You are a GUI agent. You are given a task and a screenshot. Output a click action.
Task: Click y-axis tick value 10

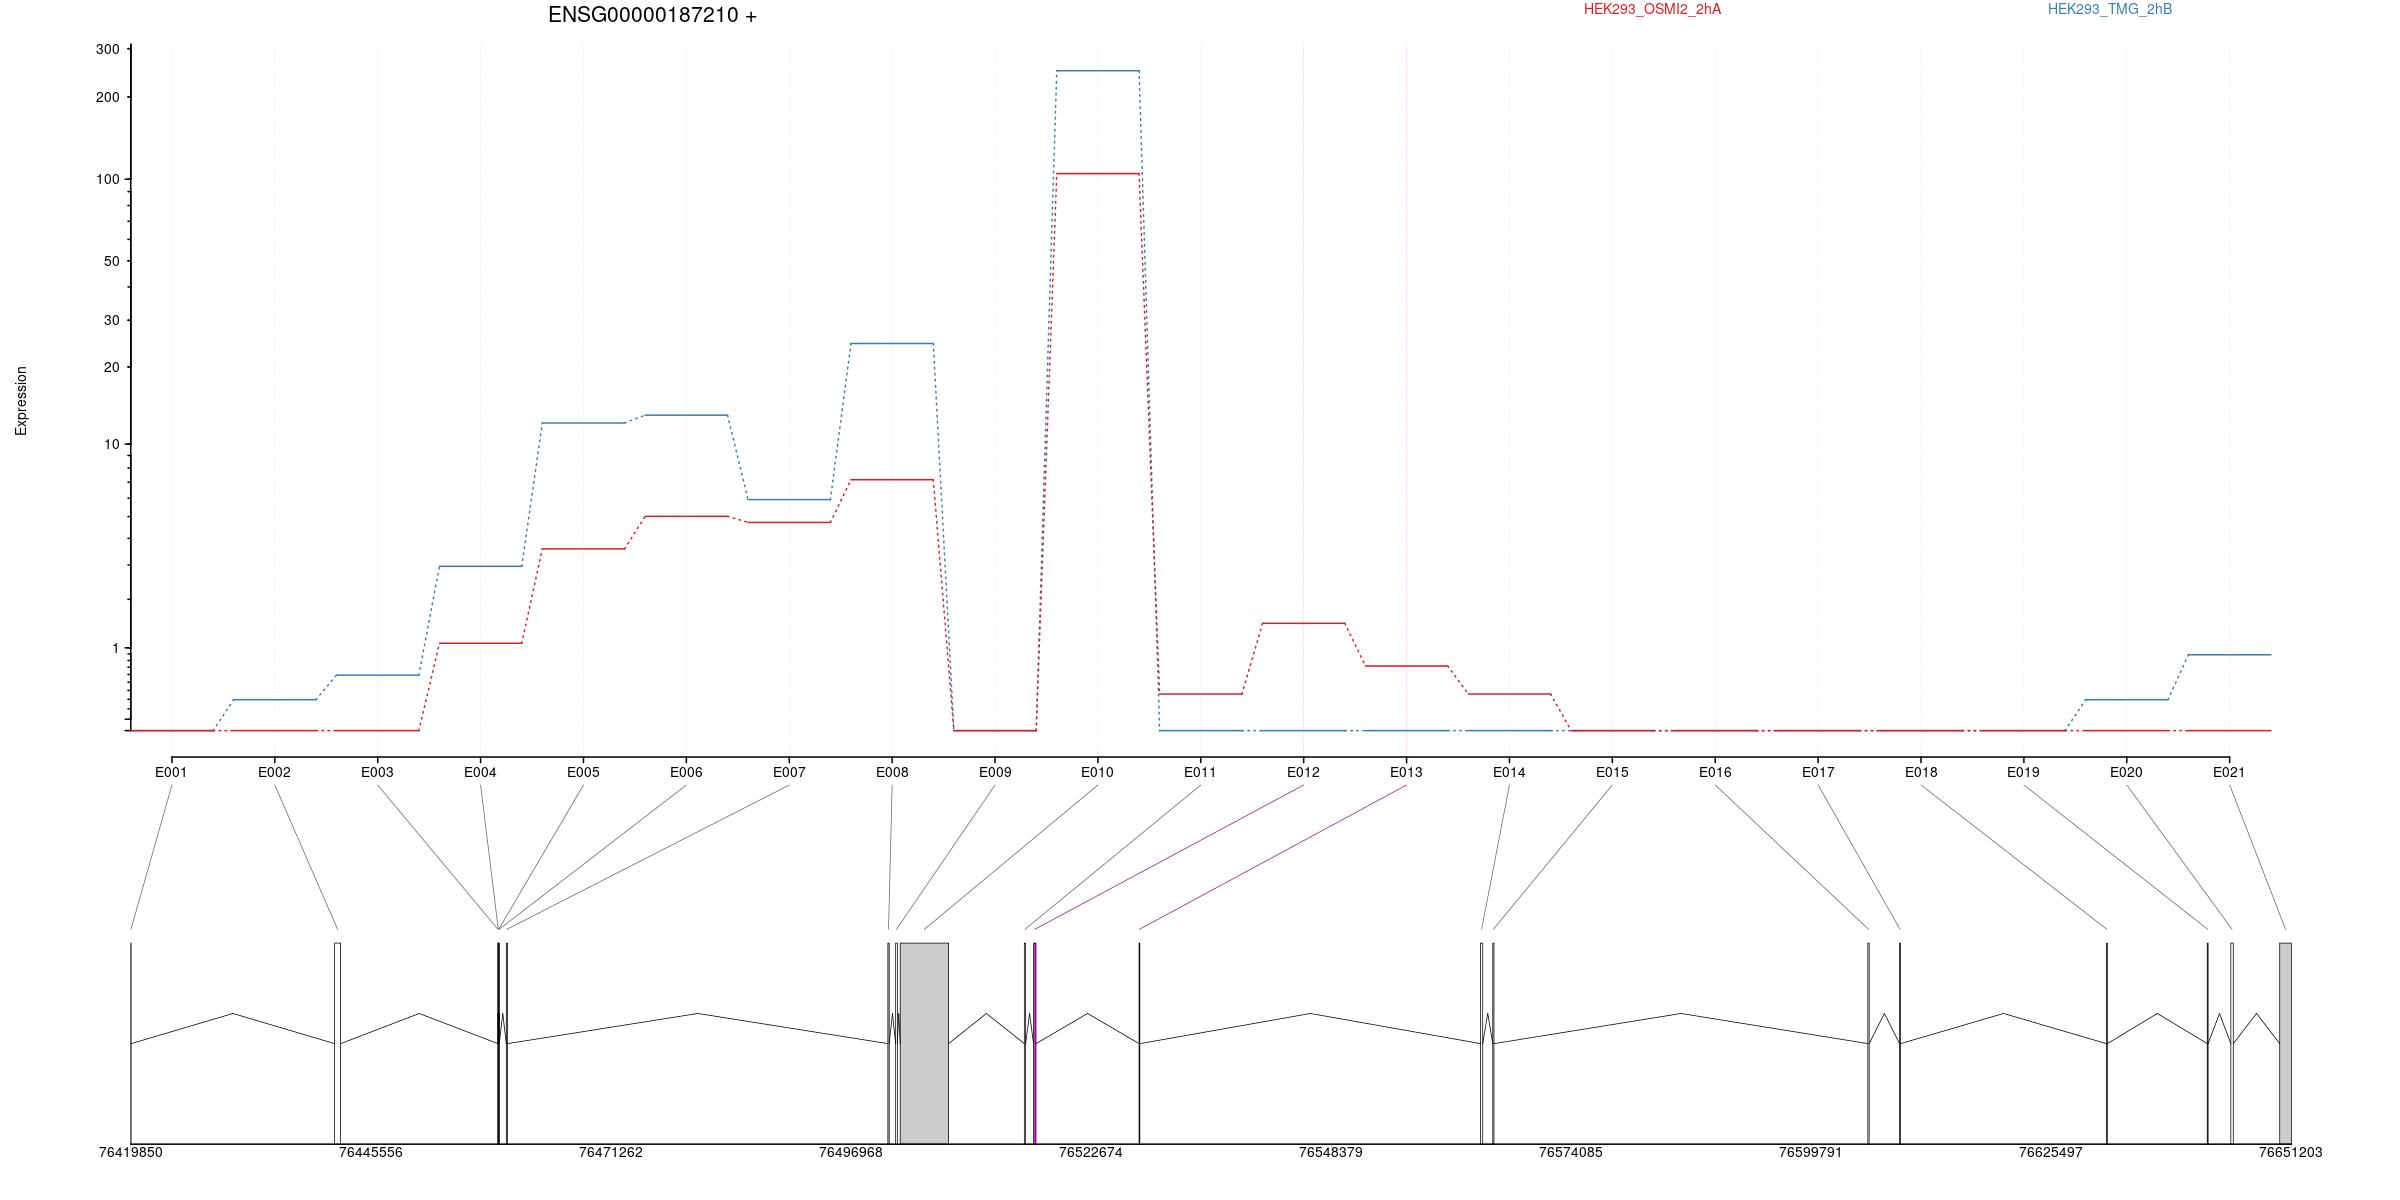click(112, 444)
